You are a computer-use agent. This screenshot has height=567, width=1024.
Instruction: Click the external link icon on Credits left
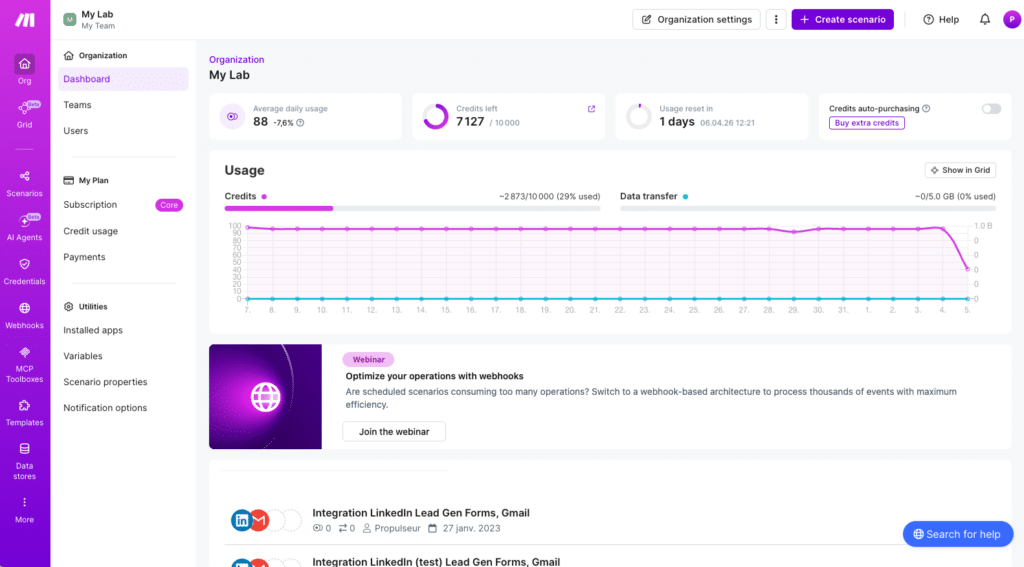[591, 109]
